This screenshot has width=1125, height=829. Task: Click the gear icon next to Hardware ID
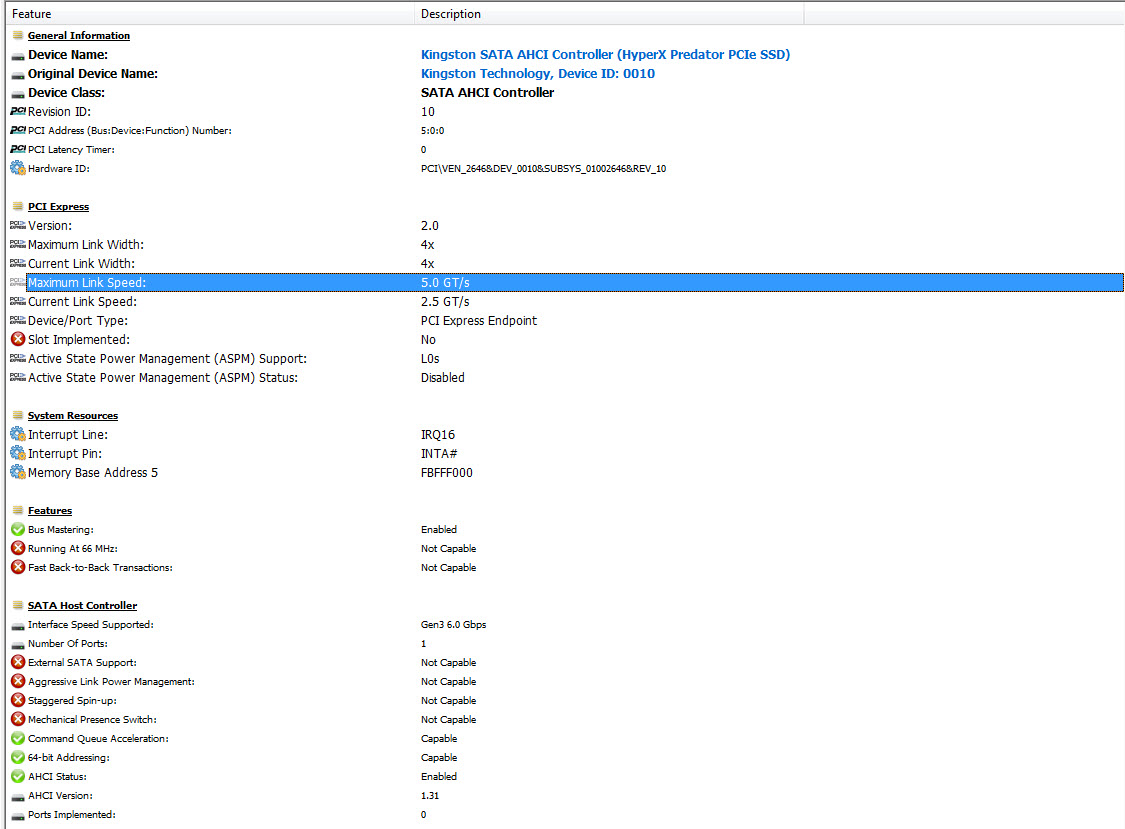pyautogui.click(x=18, y=168)
